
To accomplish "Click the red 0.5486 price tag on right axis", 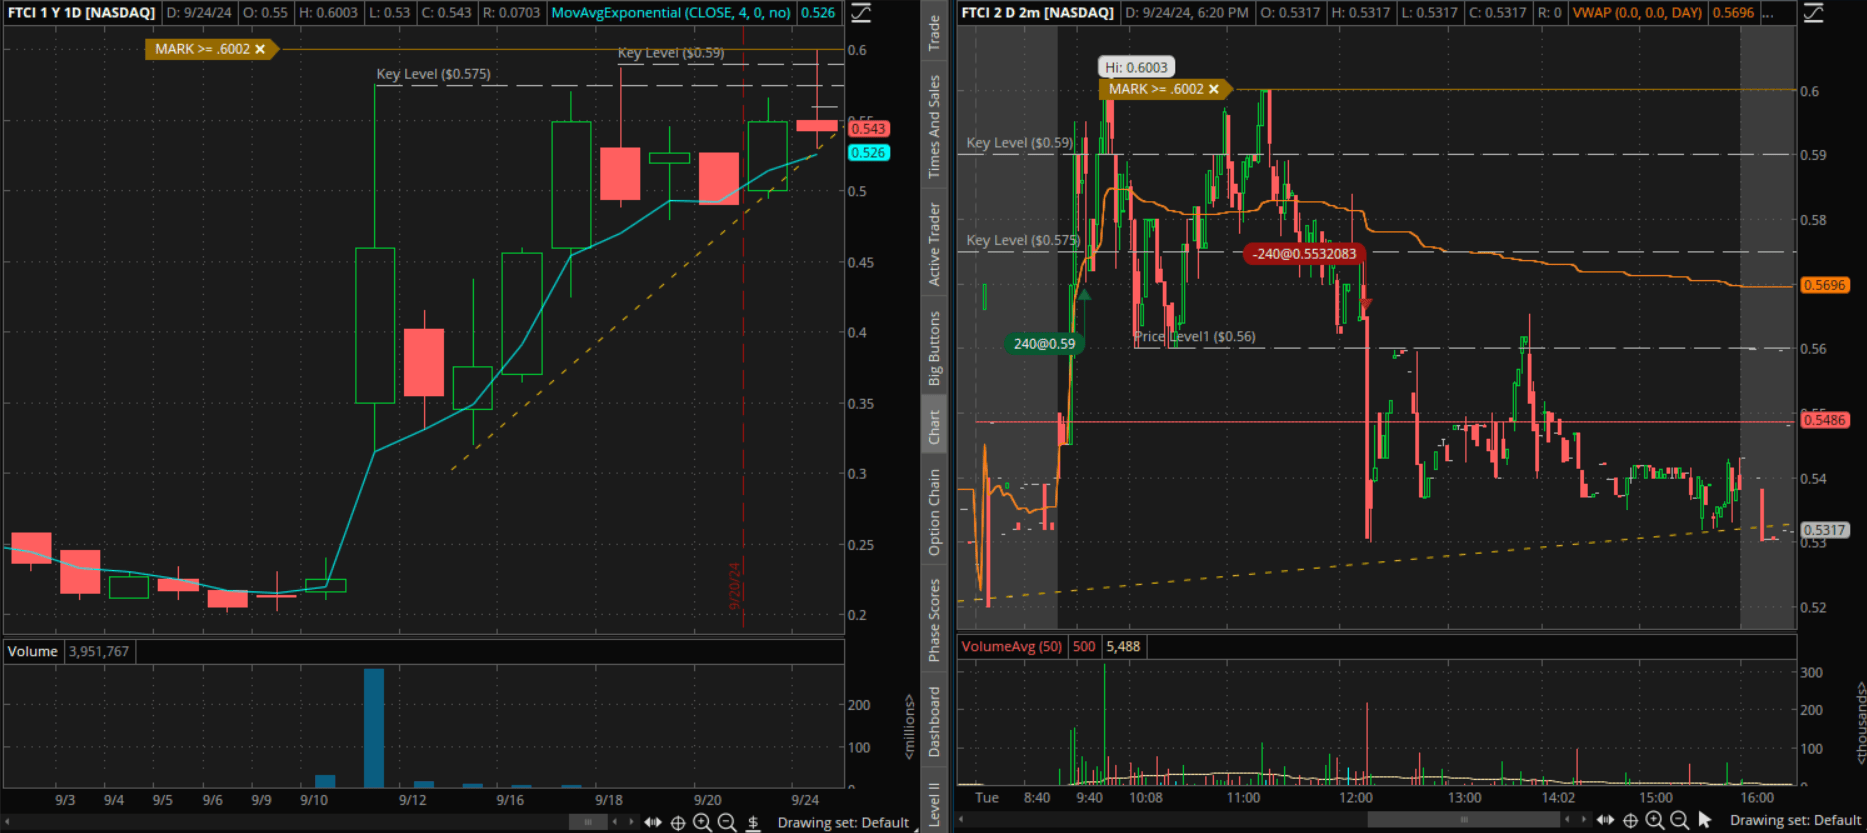I will (1824, 420).
